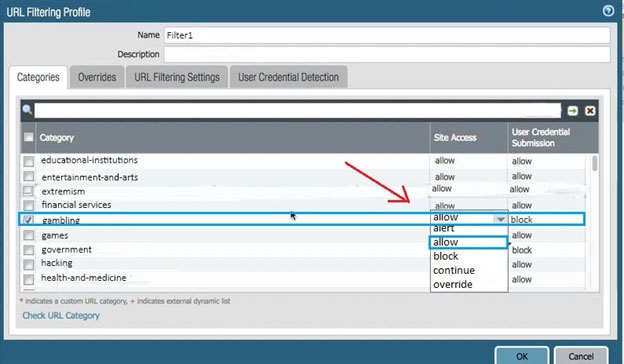
Task: Open the Check URL Category link
Action: point(61,315)
